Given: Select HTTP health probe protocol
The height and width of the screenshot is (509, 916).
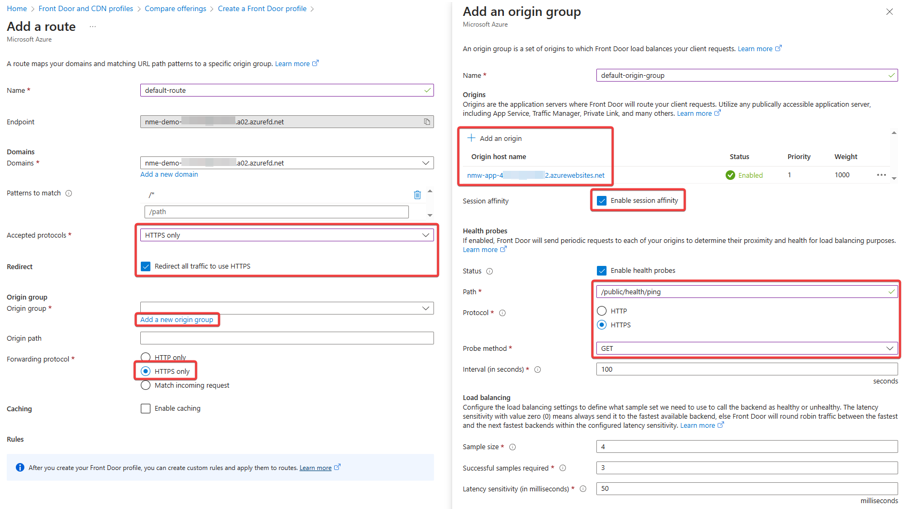Looking at the screenshot, I should point(602,311).
